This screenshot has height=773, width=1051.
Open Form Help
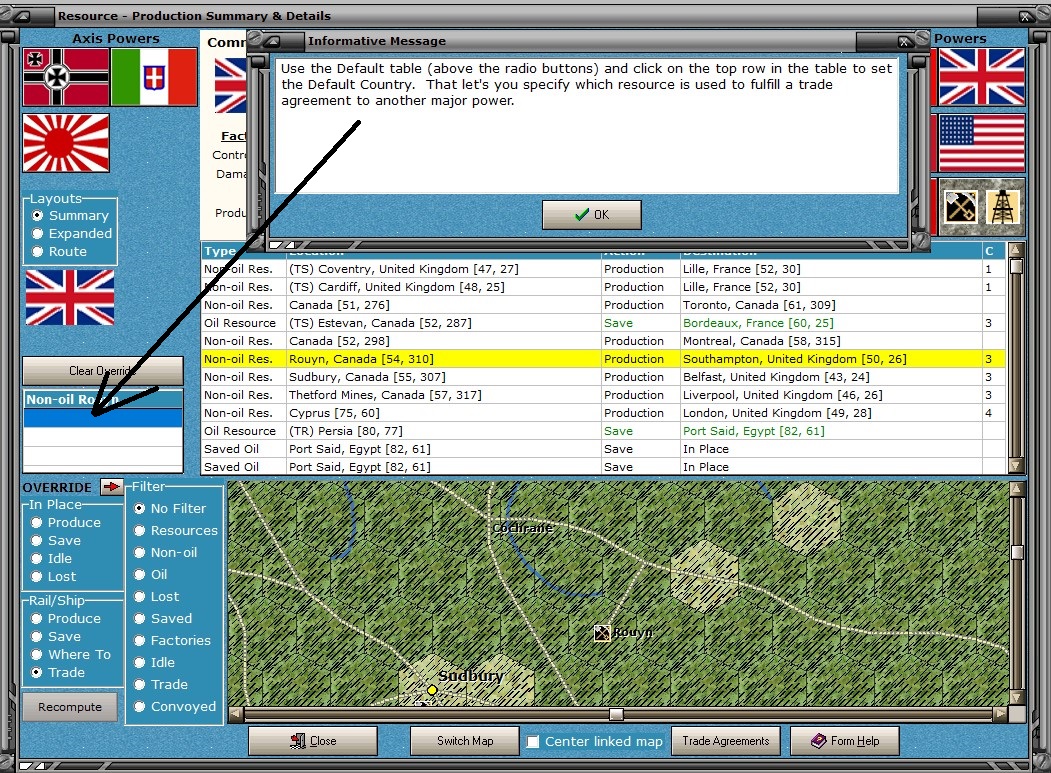point(845,741)
